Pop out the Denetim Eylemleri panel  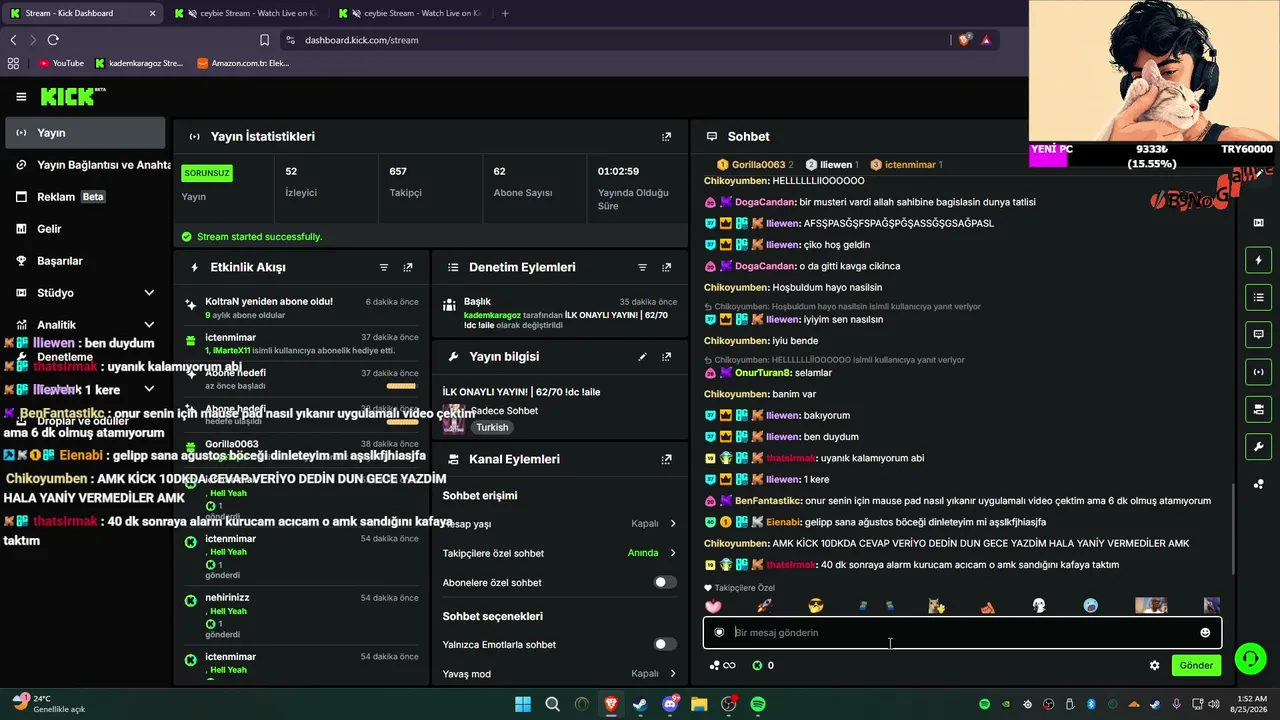[666, 268]
